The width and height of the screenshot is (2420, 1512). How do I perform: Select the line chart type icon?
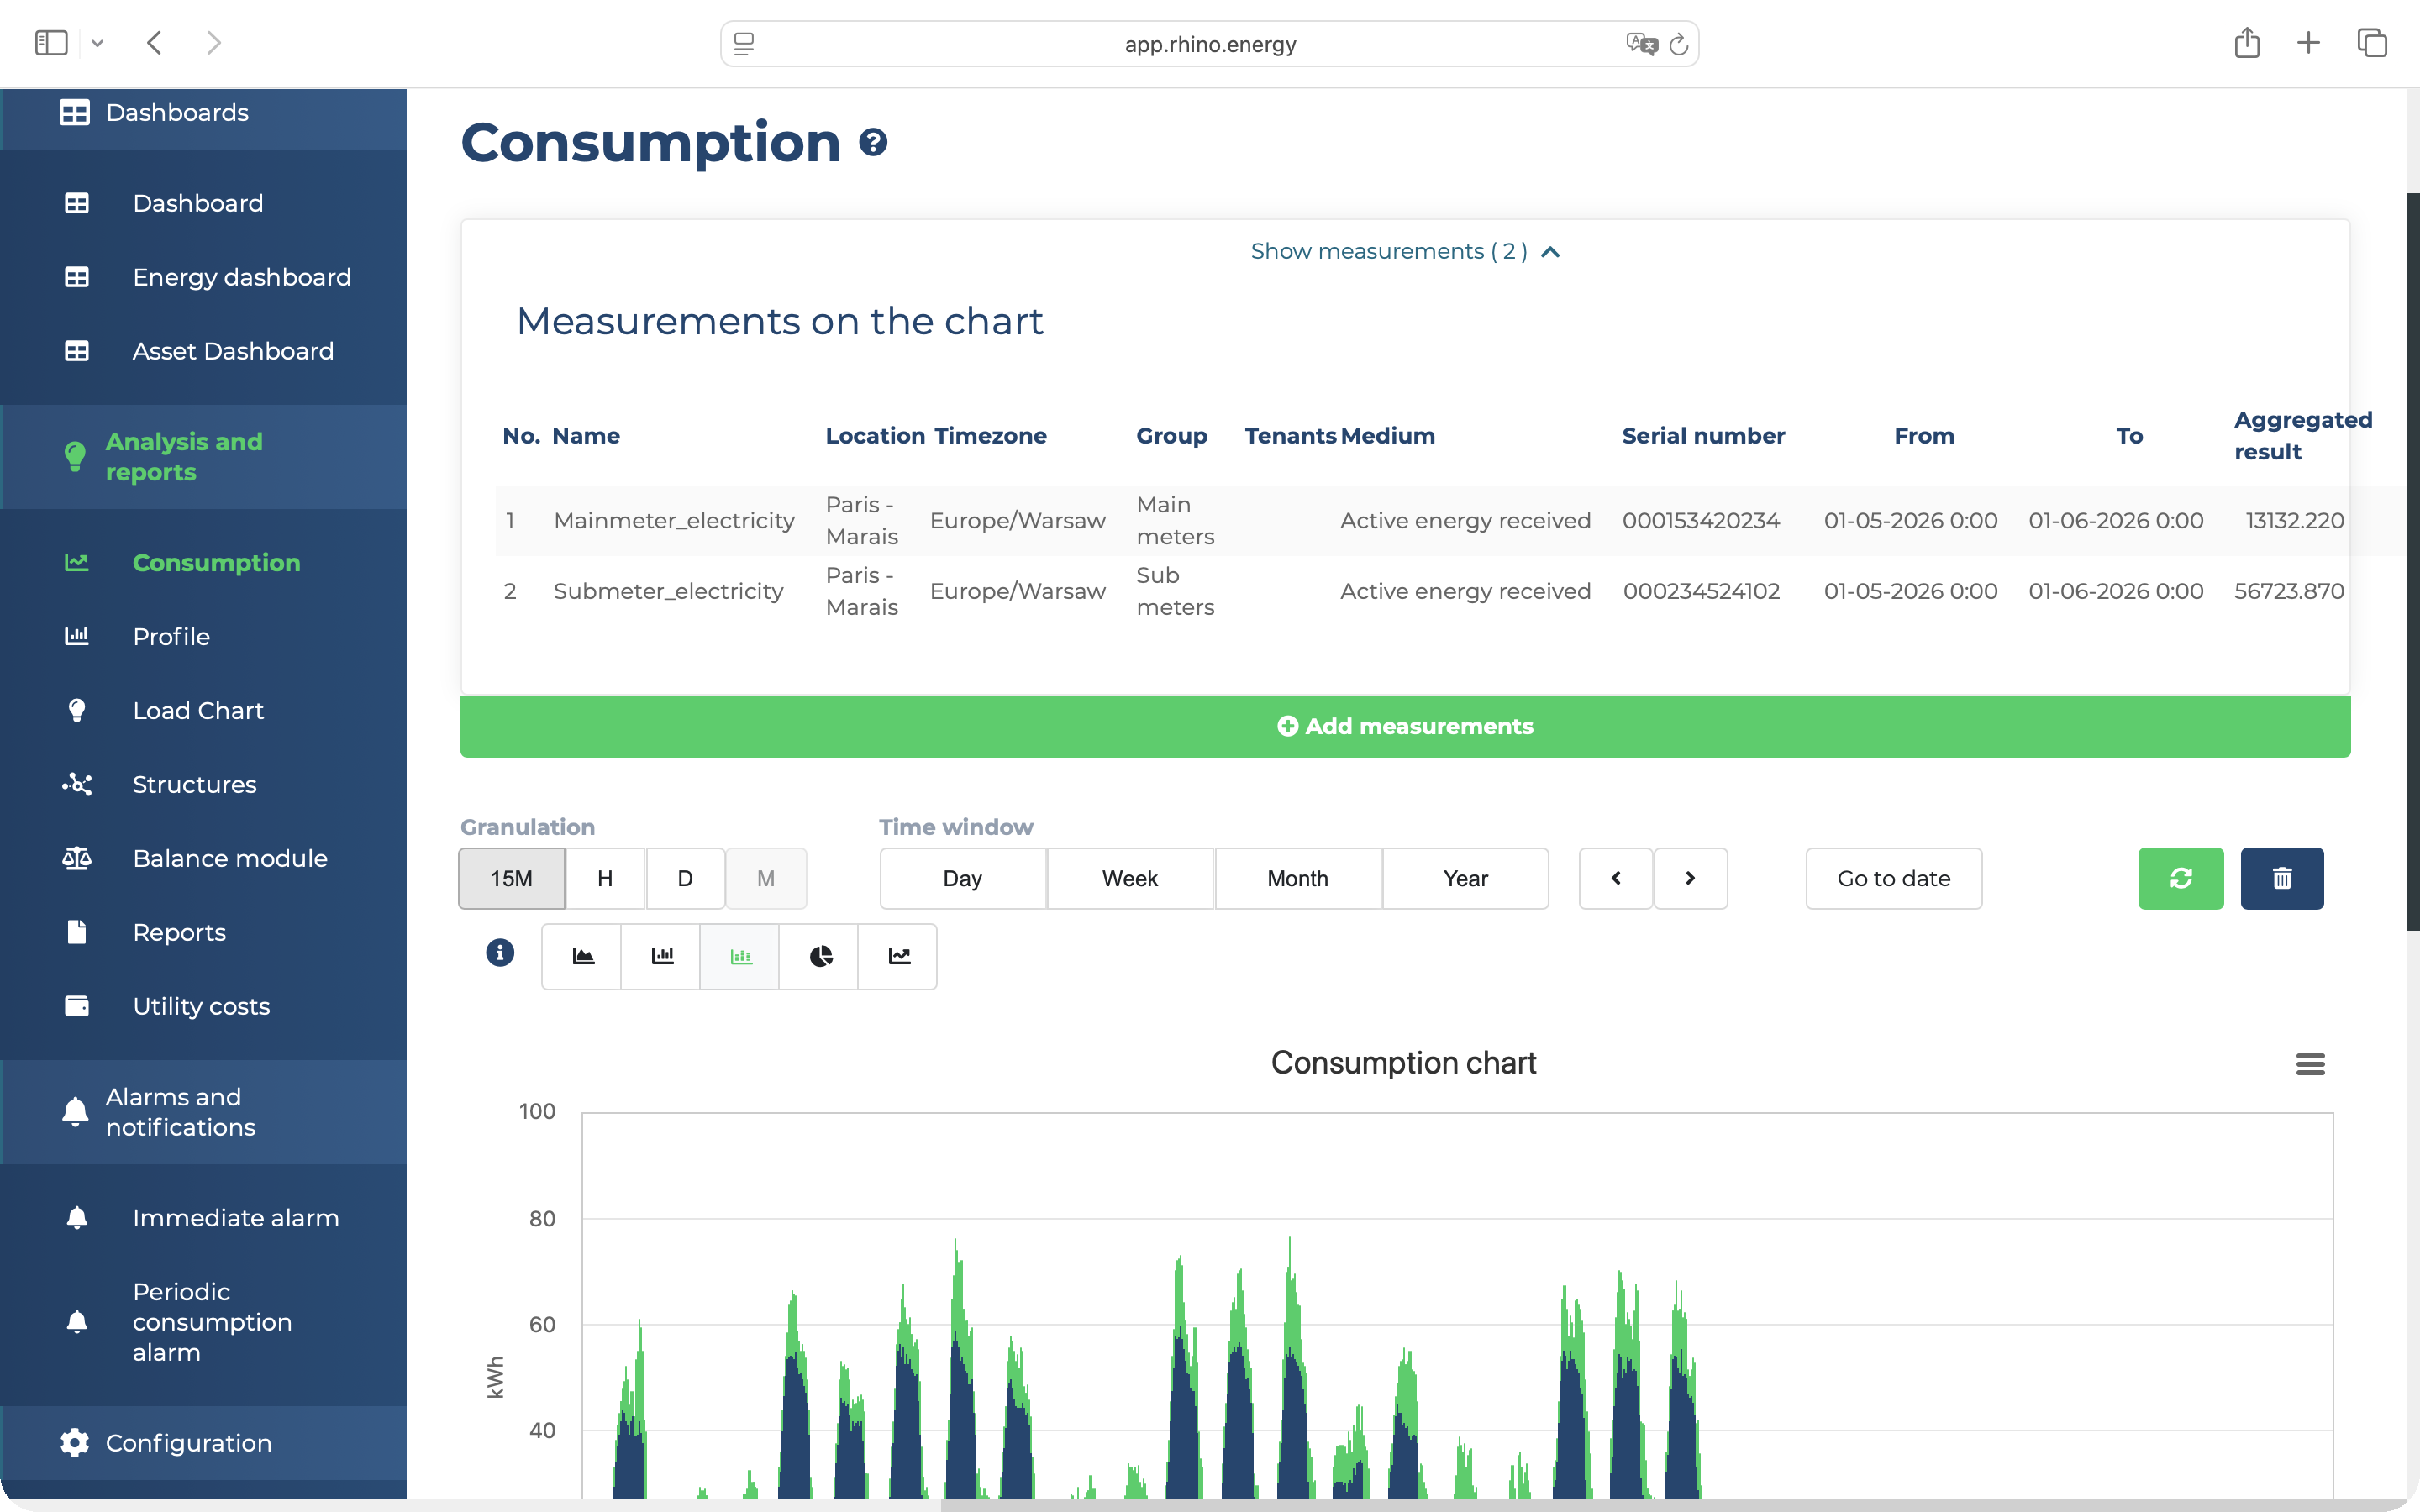point(899,957)
